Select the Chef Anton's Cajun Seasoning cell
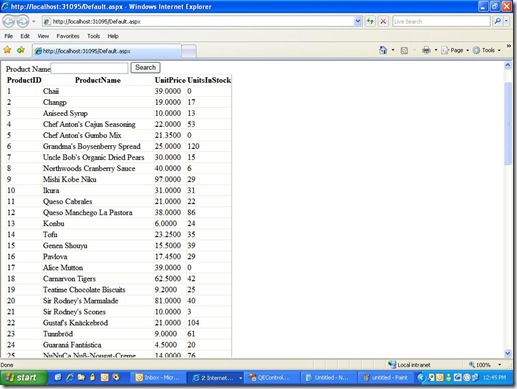This screenshot has width=517, height=389. pyautogui.click(x=89, y=124)
